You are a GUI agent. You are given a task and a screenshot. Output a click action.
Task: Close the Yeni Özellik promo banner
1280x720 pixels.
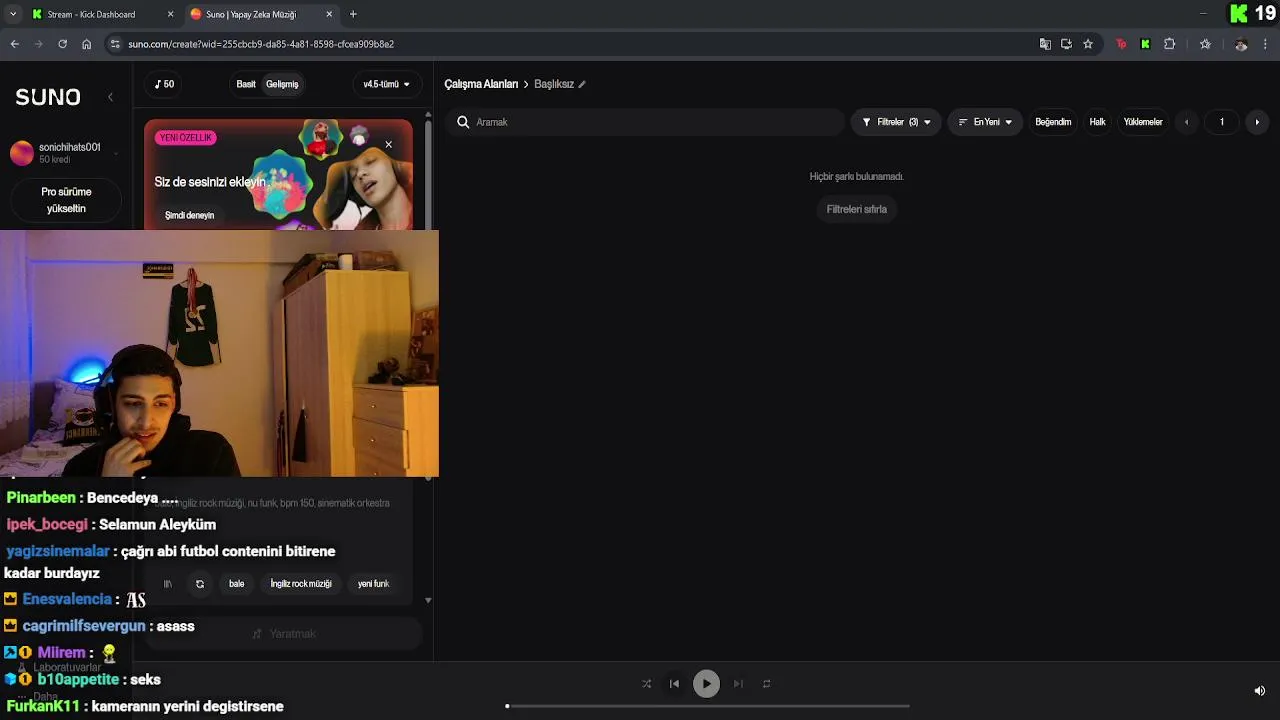(388, 145)
